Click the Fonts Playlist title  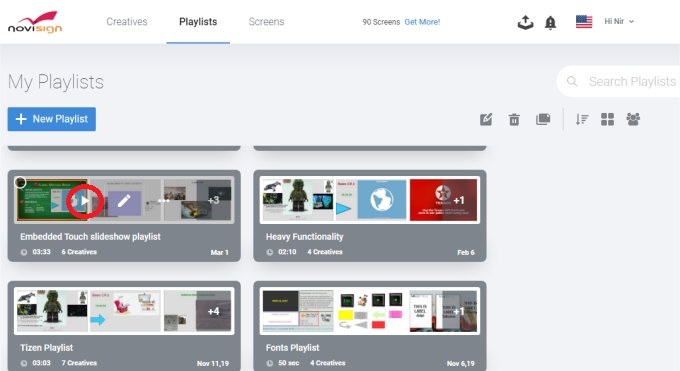292,348
